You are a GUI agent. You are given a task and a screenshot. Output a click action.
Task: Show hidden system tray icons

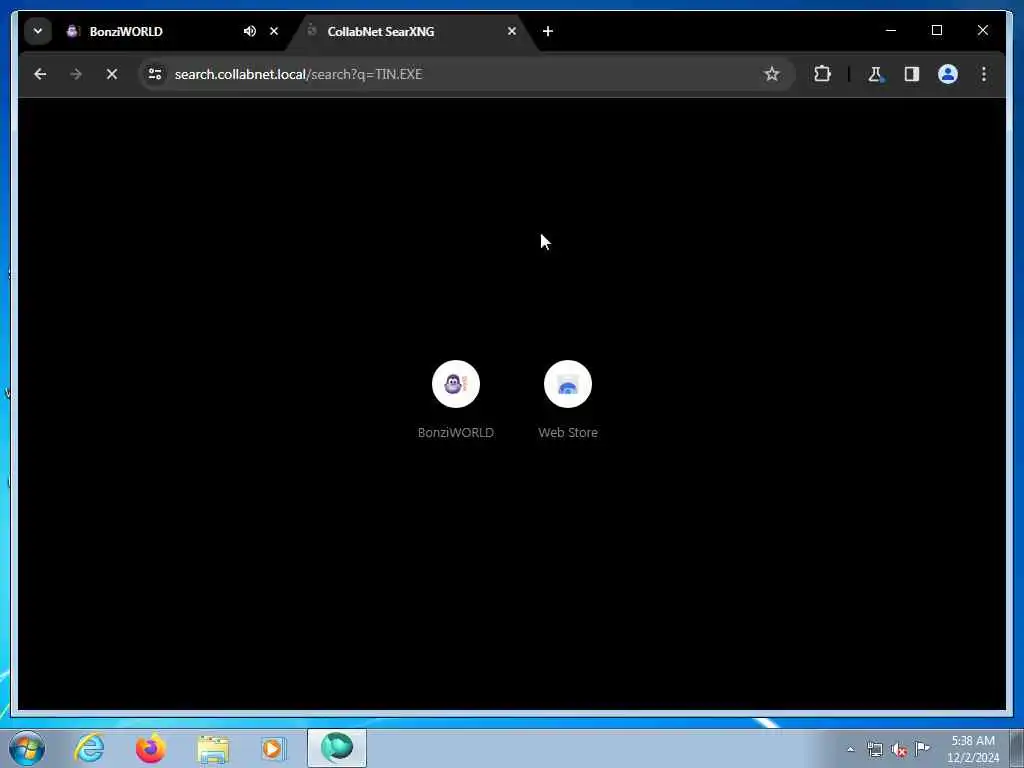click(x=850, y=749)
